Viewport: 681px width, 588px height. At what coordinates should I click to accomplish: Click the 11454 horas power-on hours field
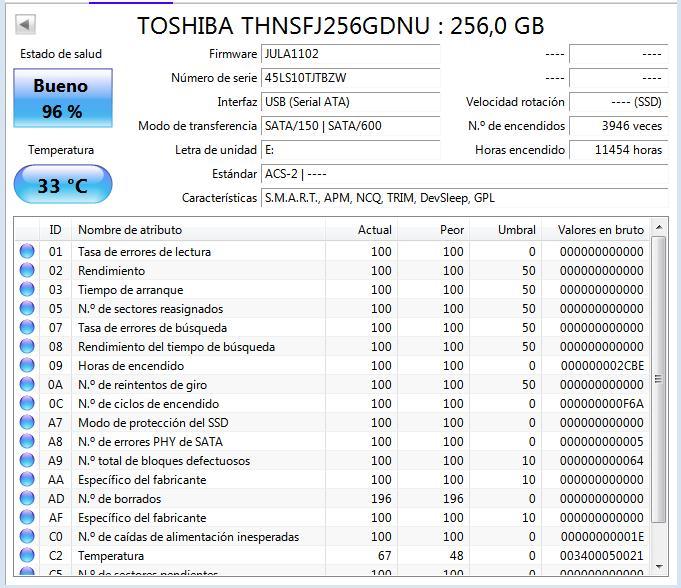click(618, 150)
